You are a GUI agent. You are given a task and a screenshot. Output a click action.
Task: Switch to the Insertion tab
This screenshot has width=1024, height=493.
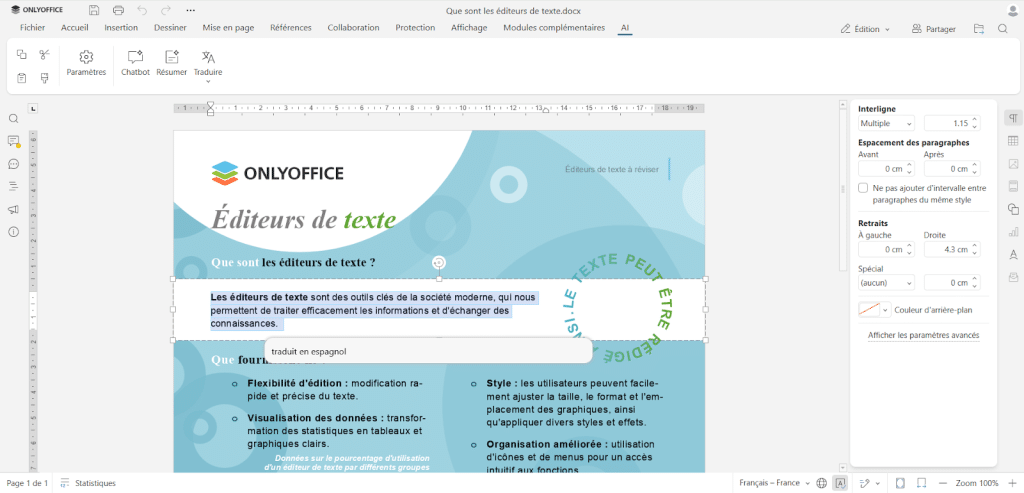click(121, 28)
